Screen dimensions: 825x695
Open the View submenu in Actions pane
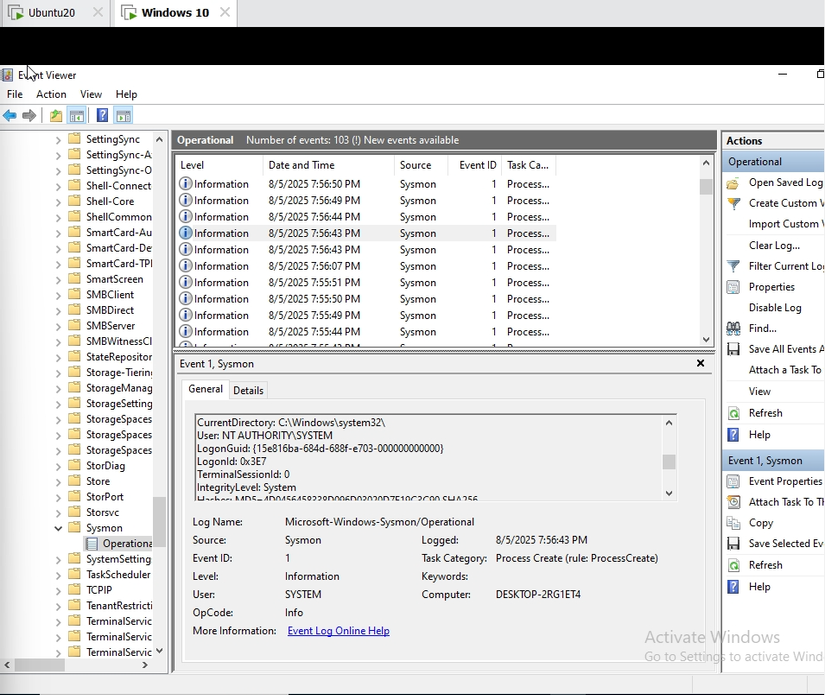760,391
